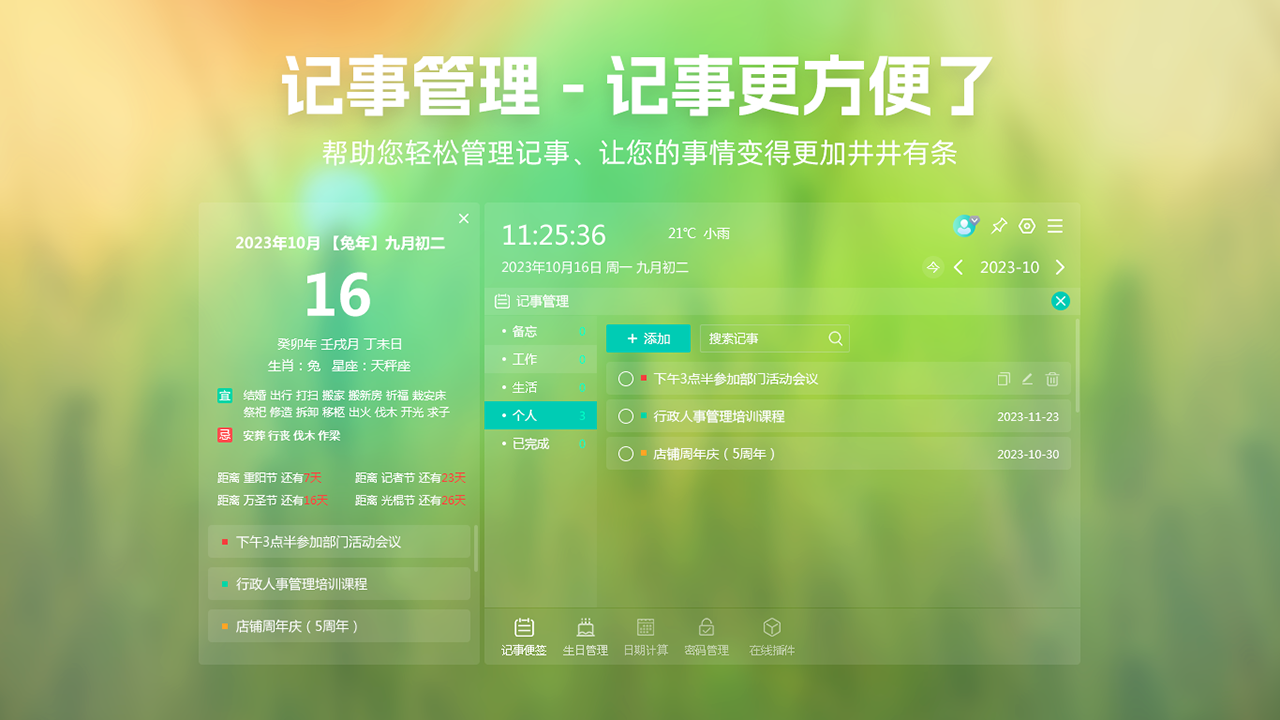The height and width of the screenshot is (720, 1280).
Task: Click orange marker on 店铺周年庆 list note
Action: [644, 453]
